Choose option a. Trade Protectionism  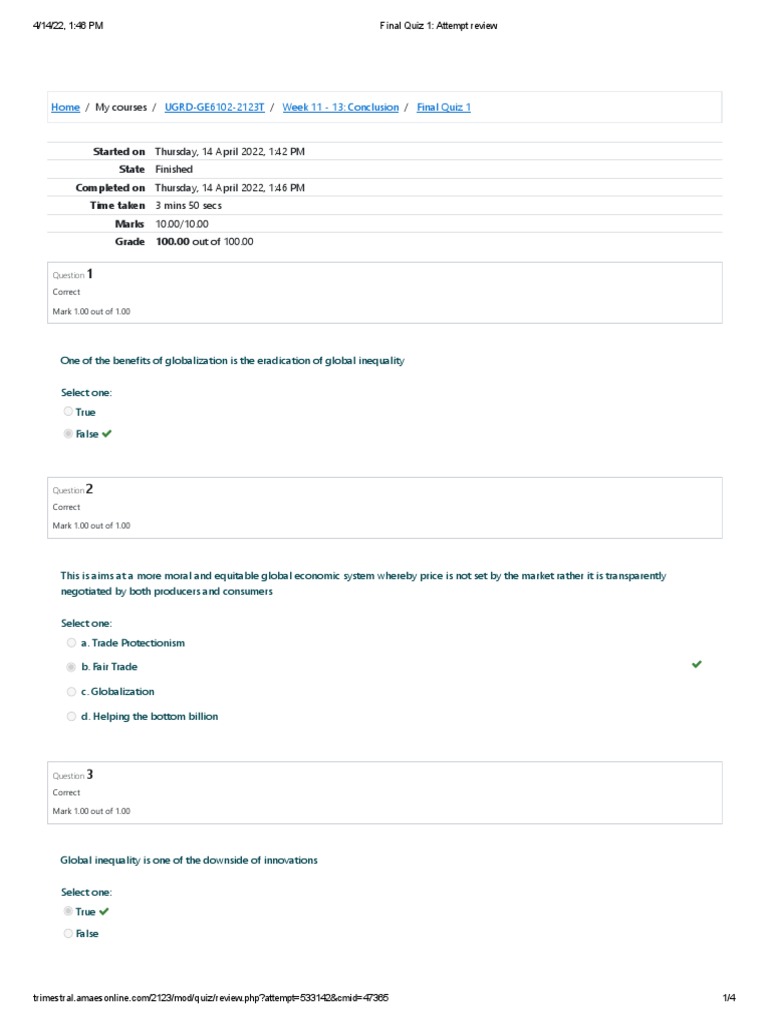tap(71, 643)
